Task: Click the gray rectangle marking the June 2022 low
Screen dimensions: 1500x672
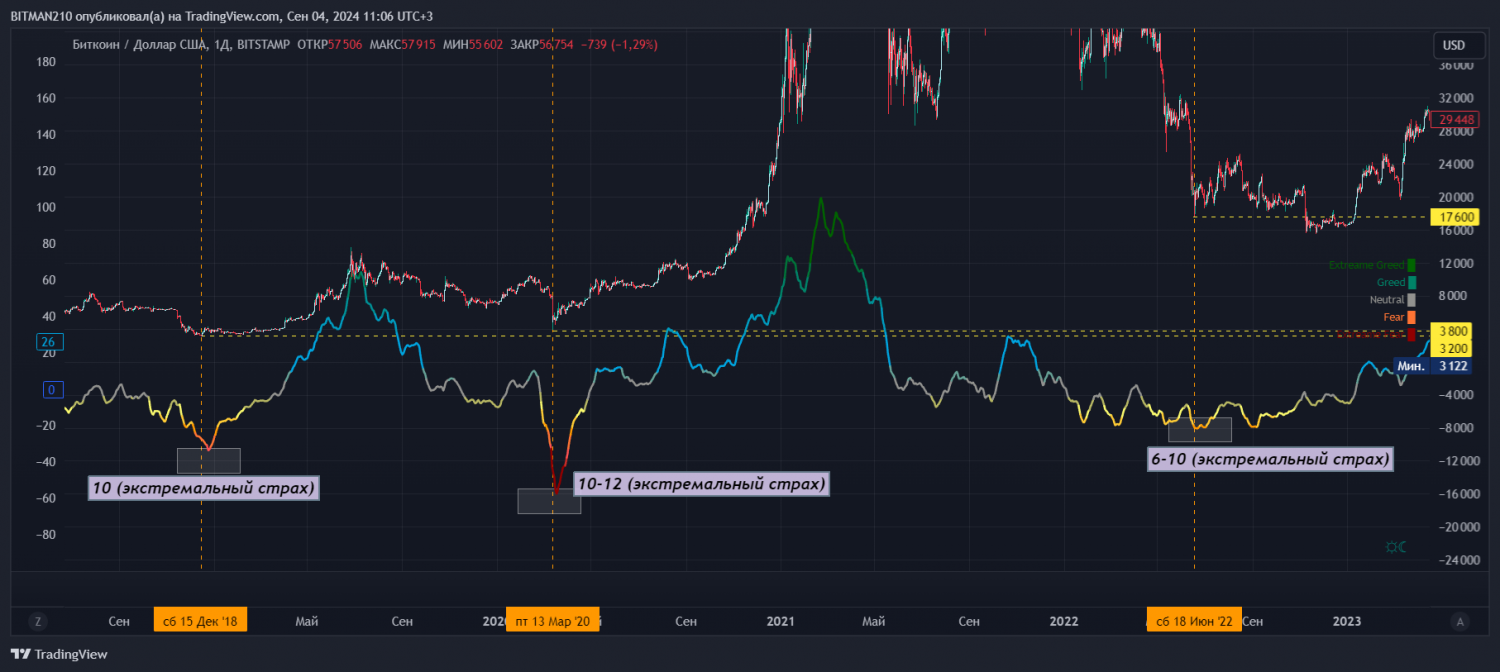Action: 1199,430
